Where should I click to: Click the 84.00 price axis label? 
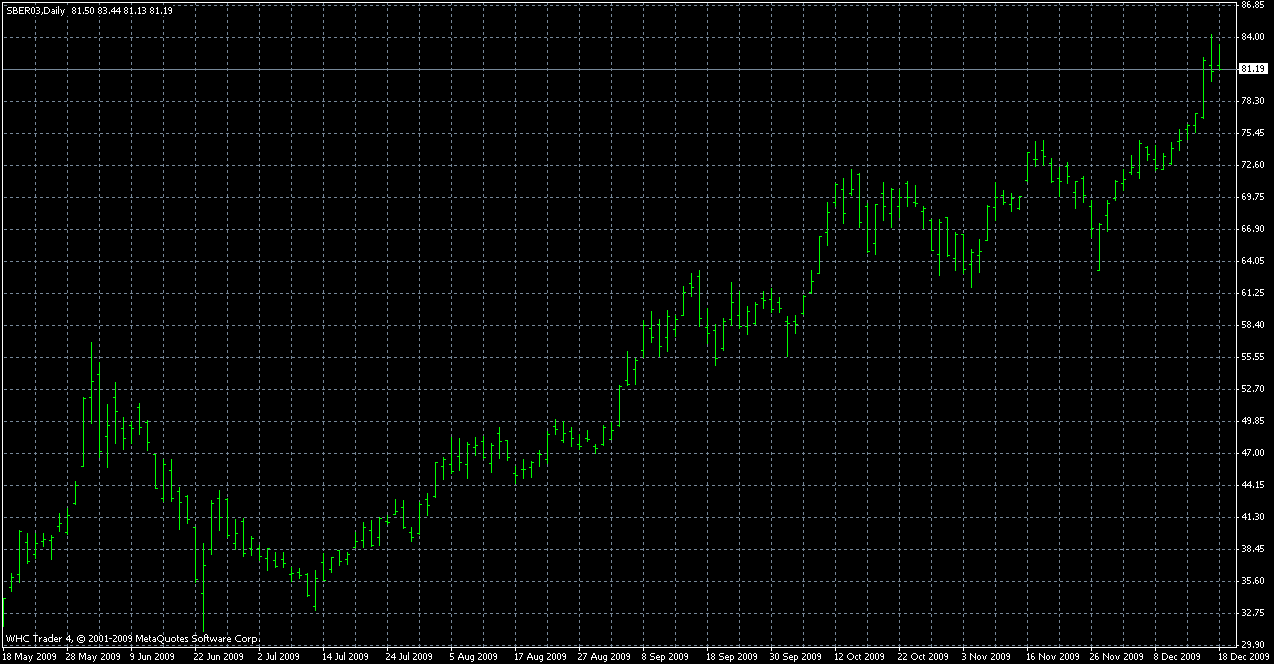pyautogui.click(x=1252, y=37)
